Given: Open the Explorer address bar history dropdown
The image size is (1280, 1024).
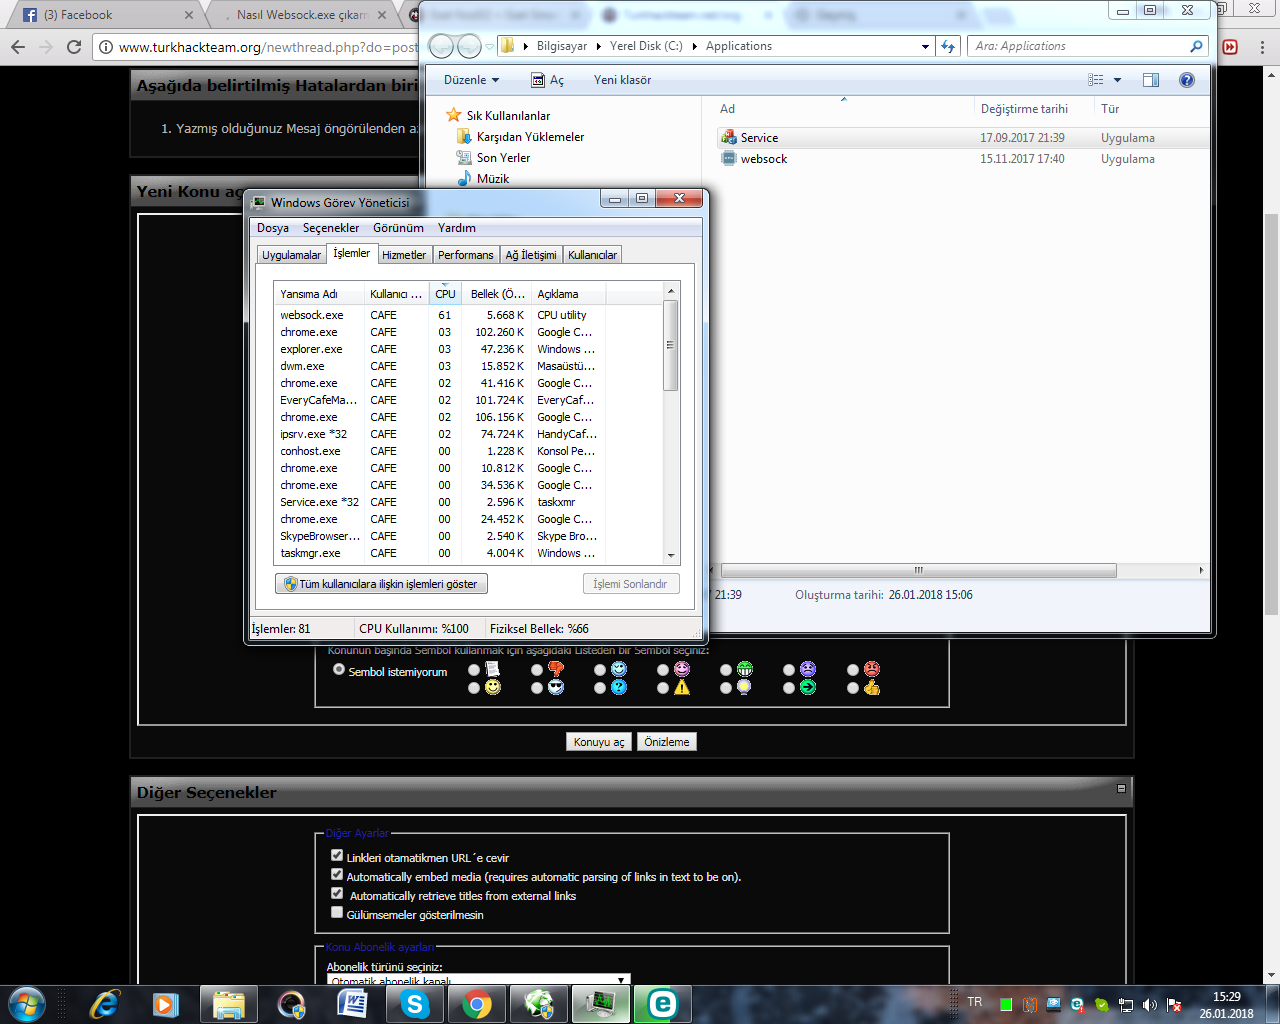Looking at the screenshot, I should pyautogui.click(x=925, y=46).
